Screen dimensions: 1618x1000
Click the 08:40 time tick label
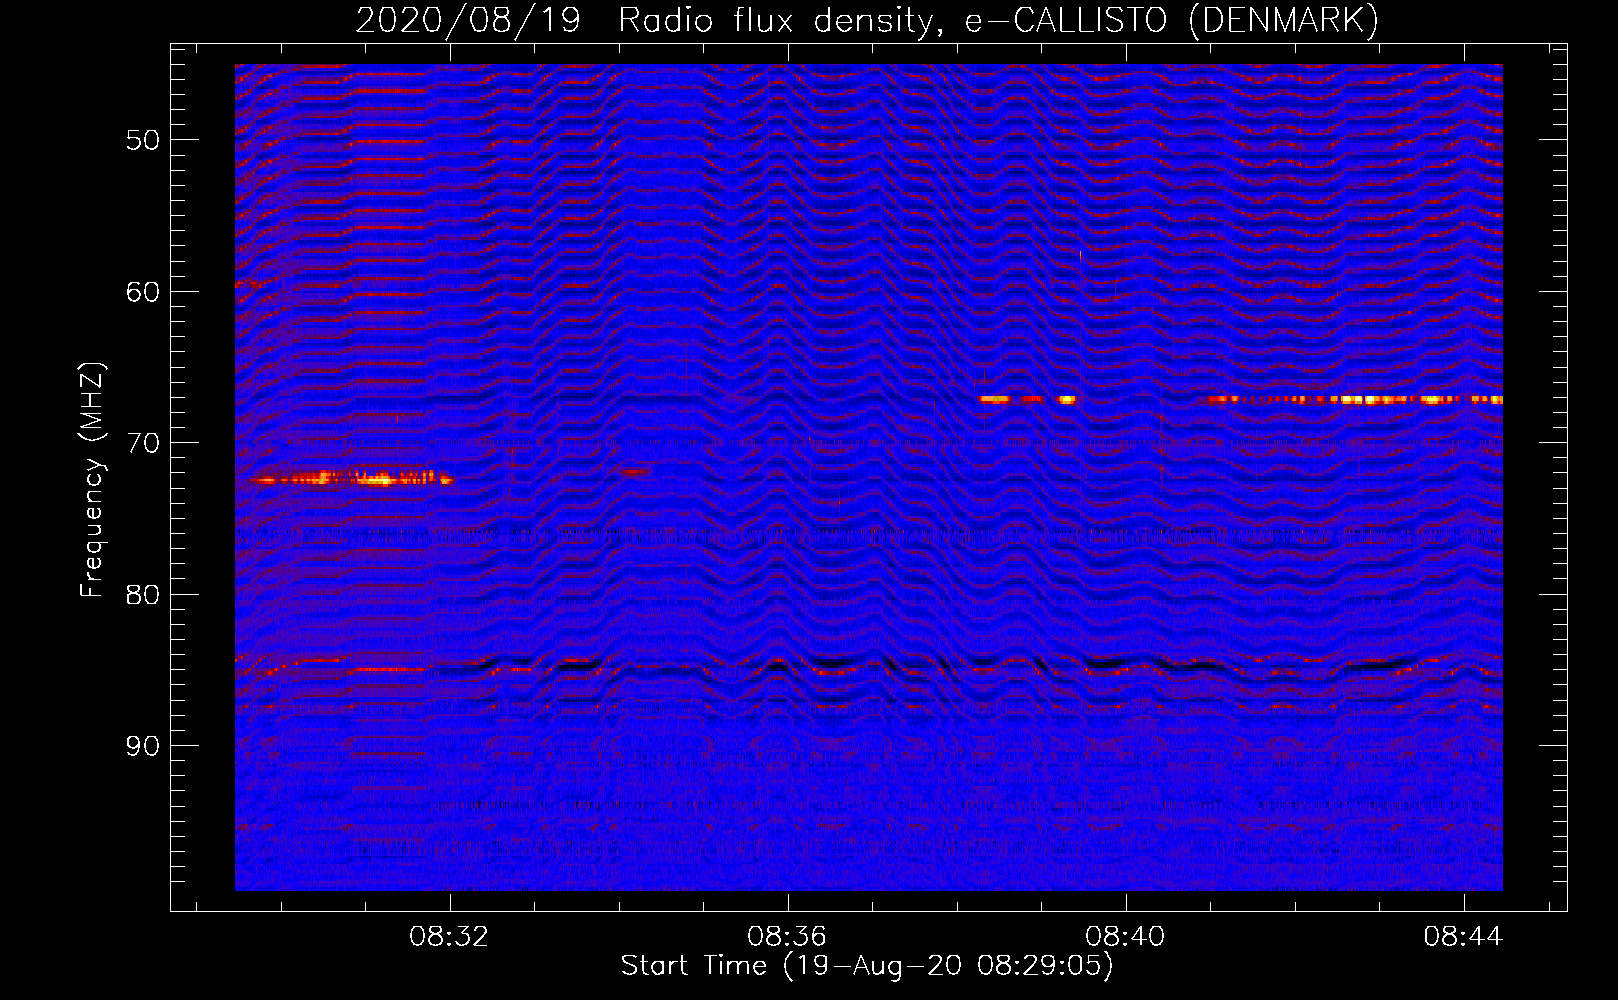click(1125, 937)
